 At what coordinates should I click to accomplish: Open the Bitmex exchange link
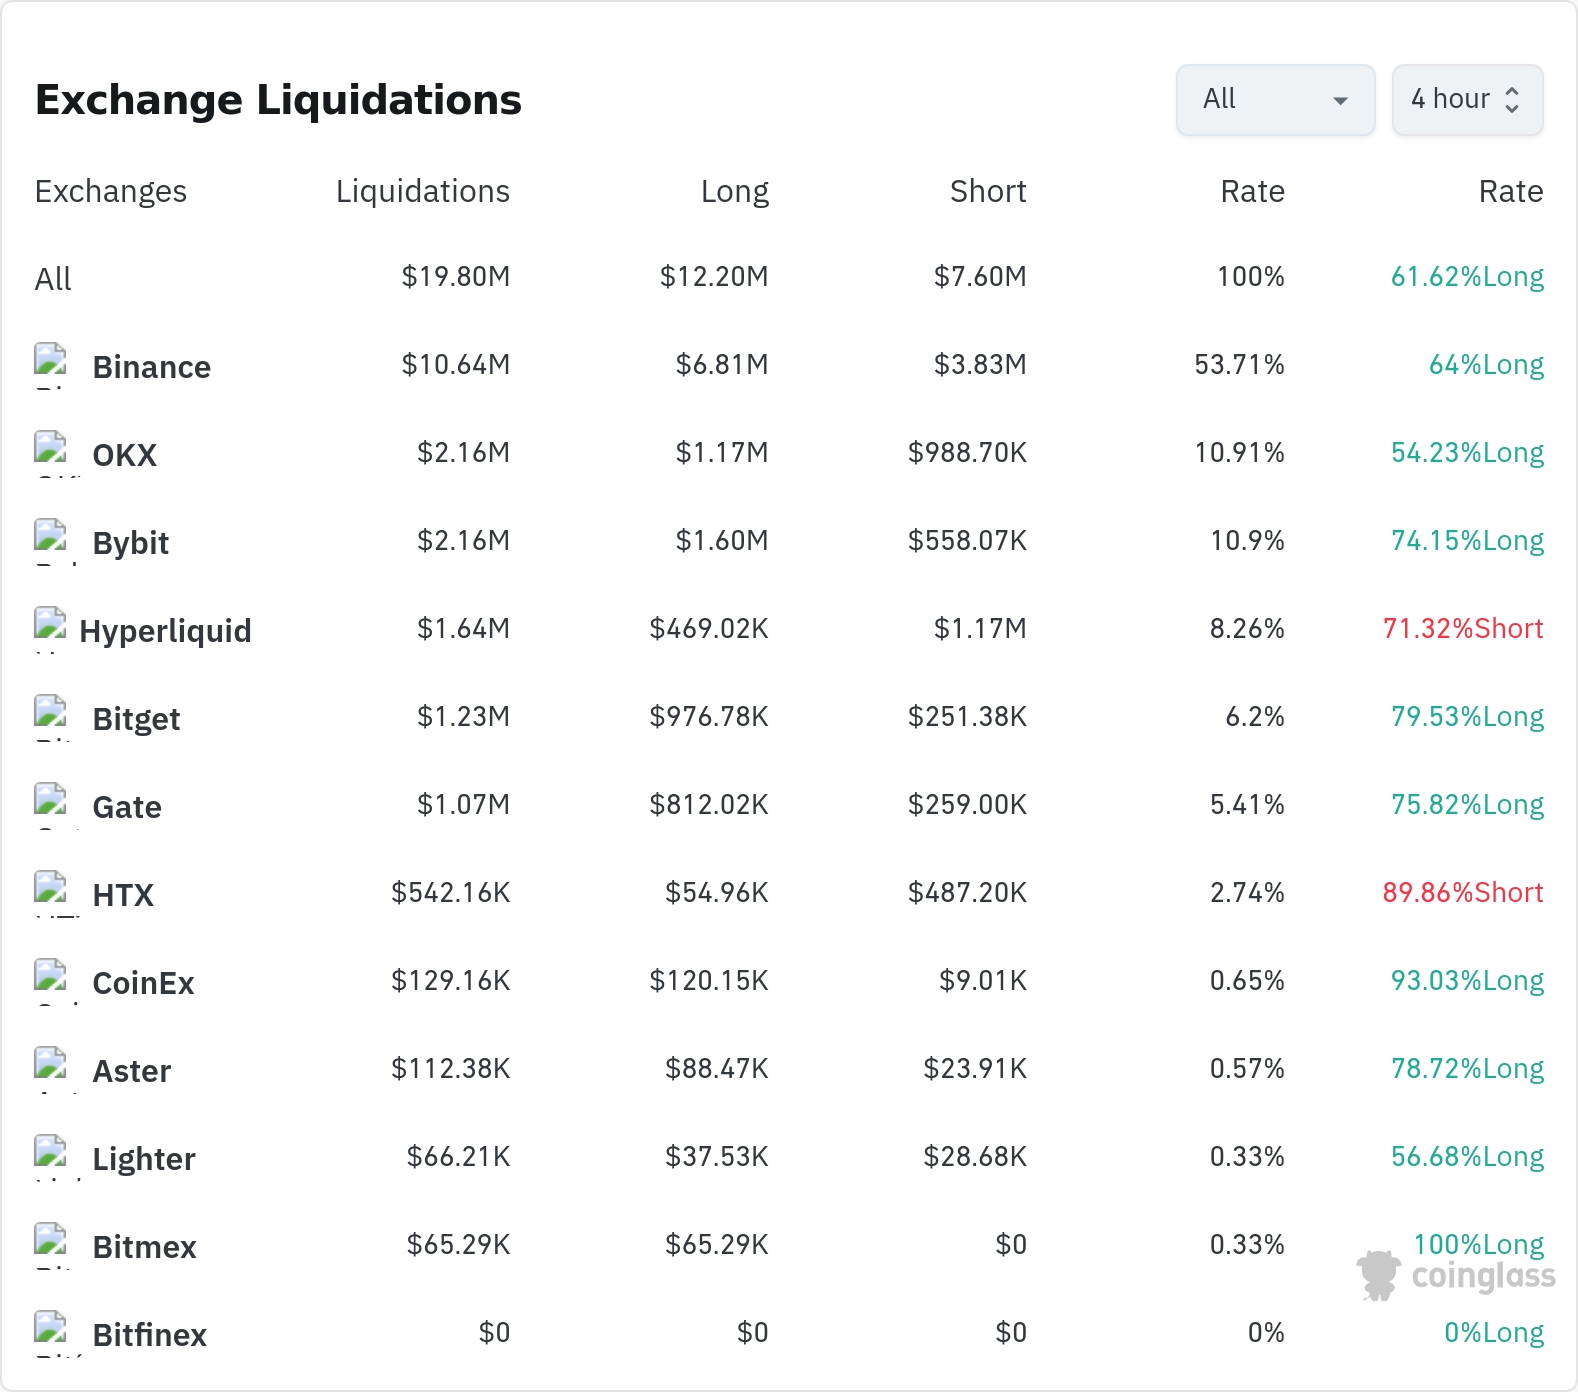point(144,1247)
